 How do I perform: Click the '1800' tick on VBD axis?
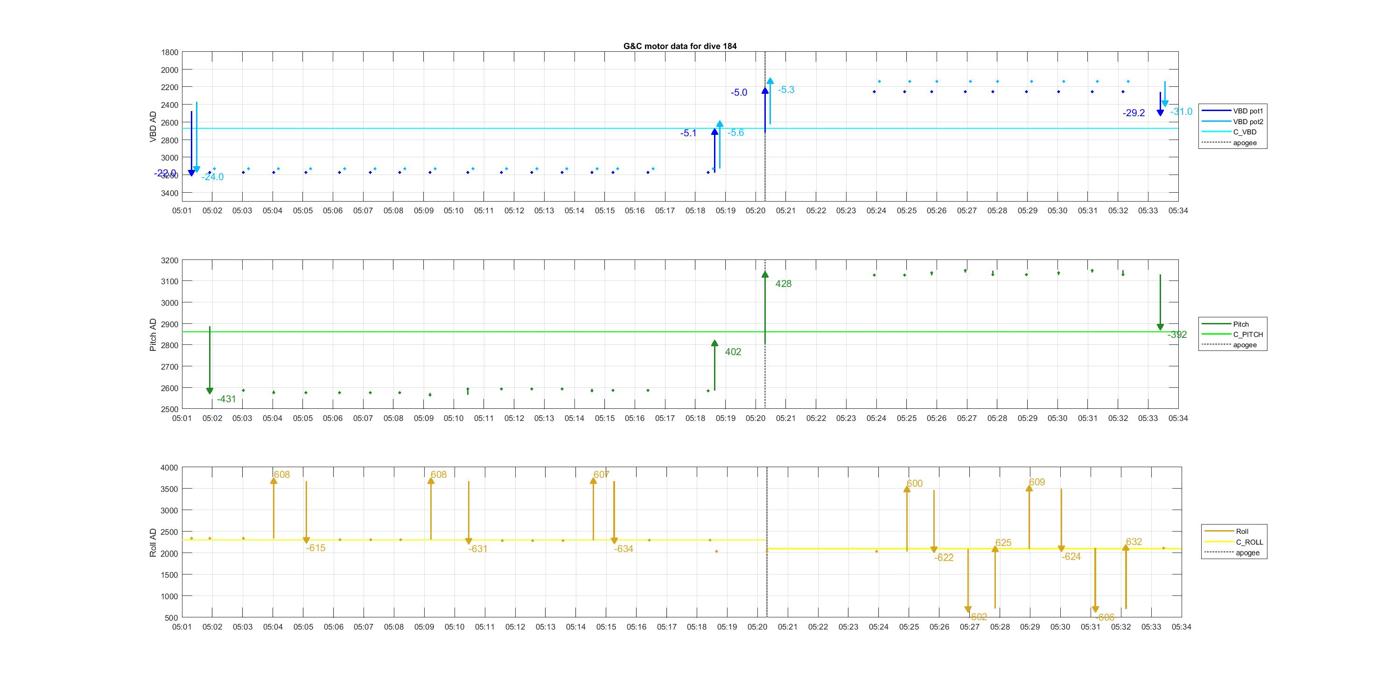(170, 52)
